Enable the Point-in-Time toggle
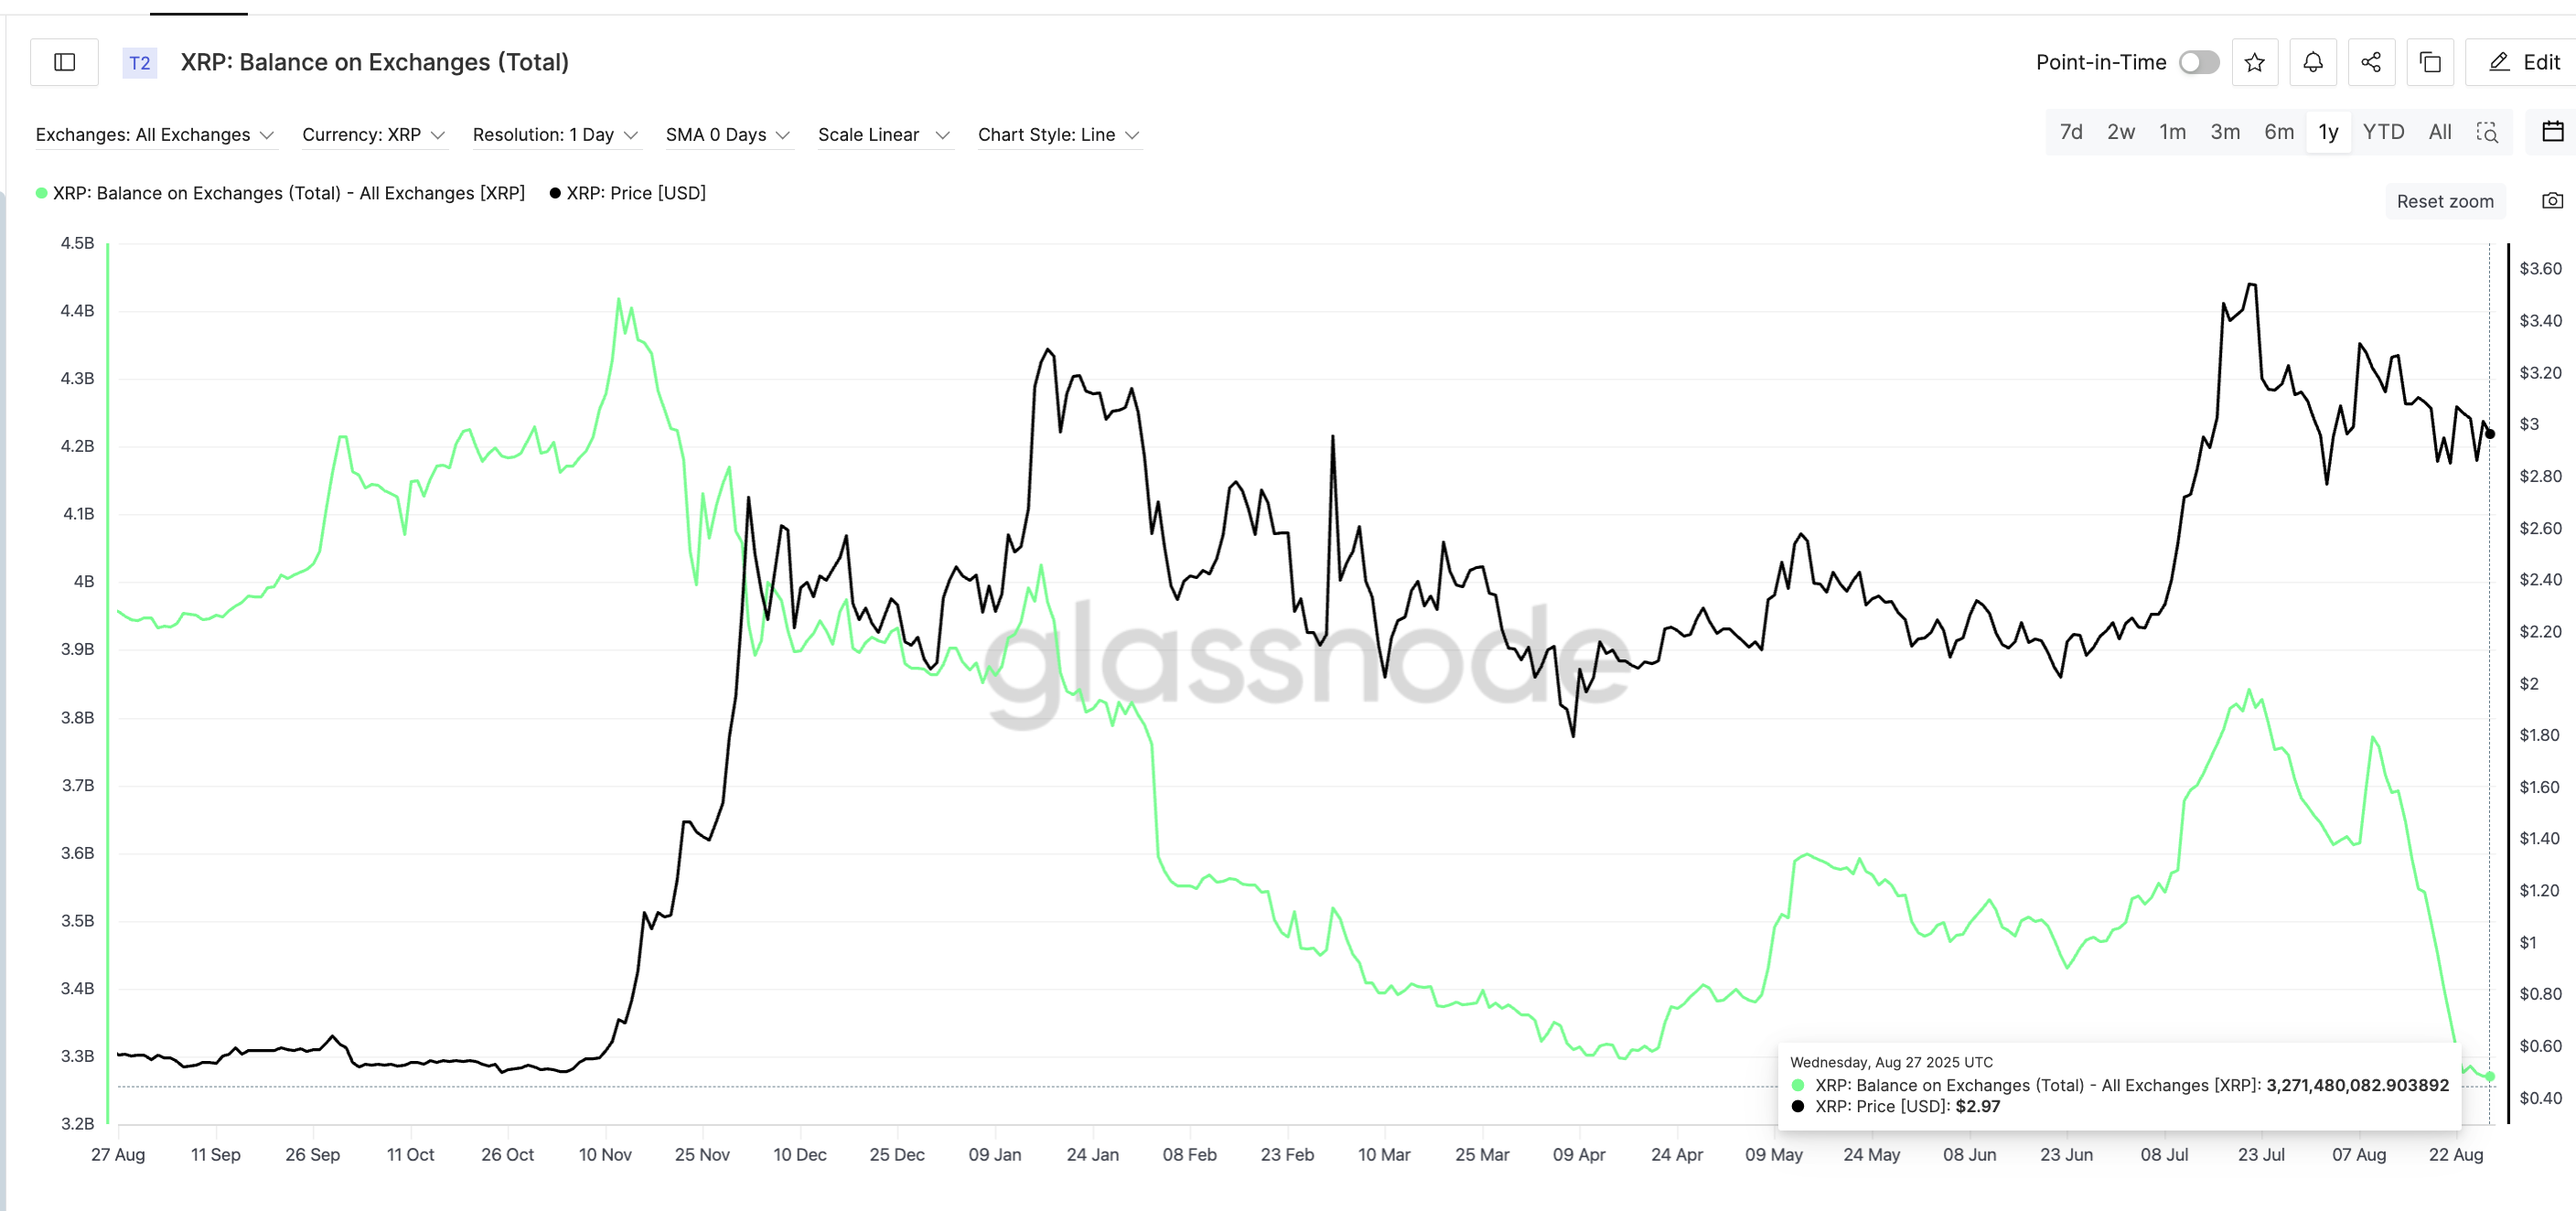The image size is (2576, 1211). [2198, 62]
